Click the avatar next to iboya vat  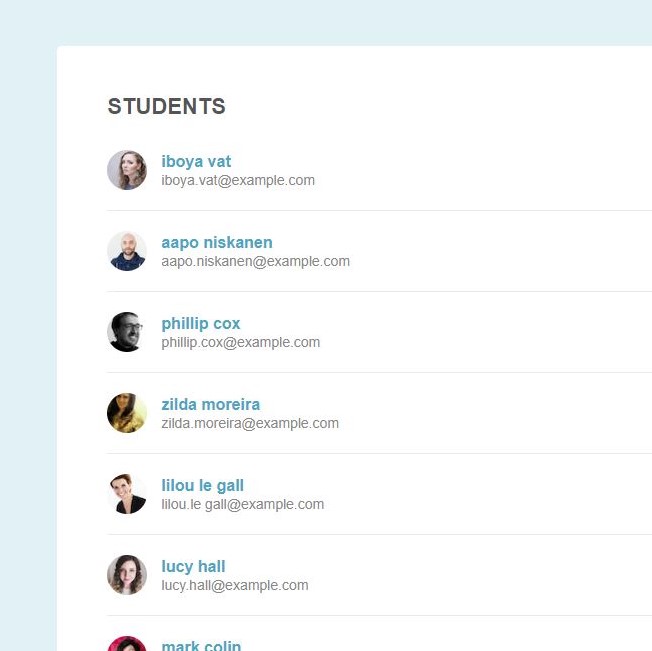pos(127,170)
